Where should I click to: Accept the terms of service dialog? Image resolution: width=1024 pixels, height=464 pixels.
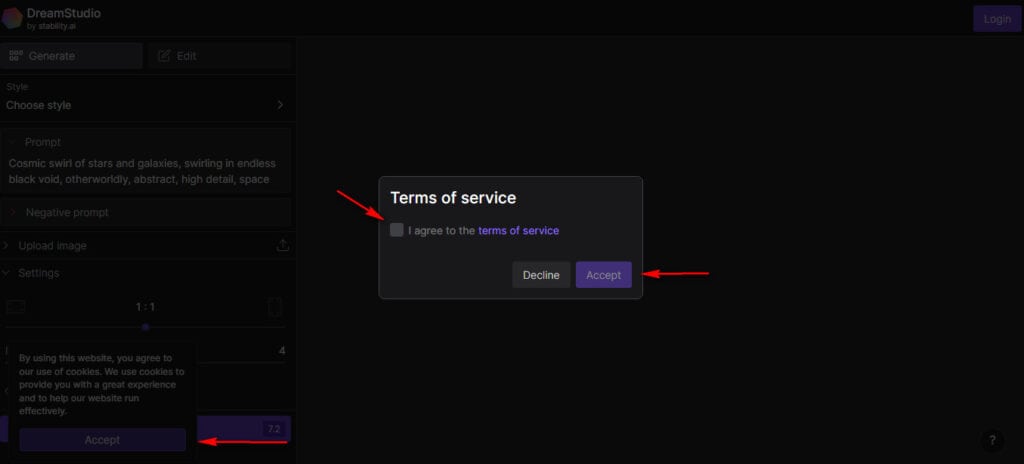pos(603,275)
